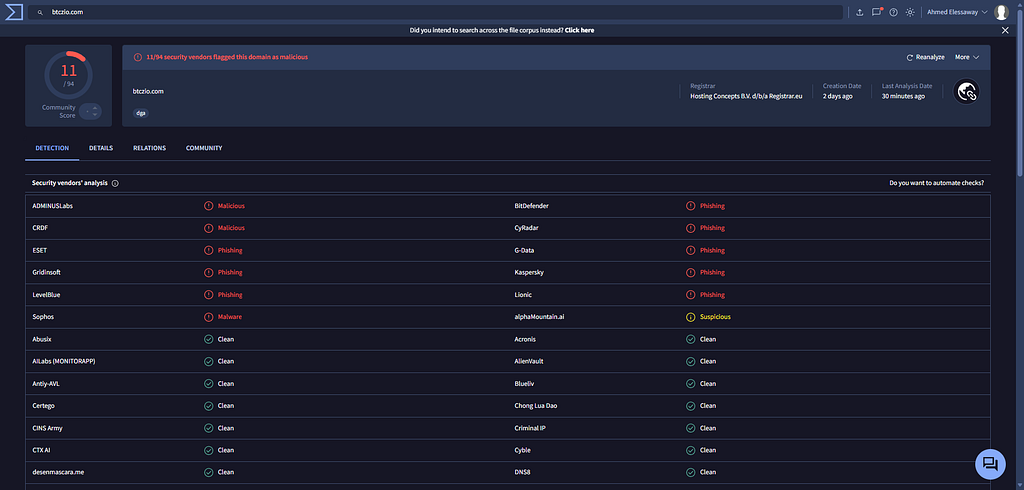Click the Kaspersky Phishing verdict icon
The width and height of the screenshot is (1024, 490).
pos(690,272)
